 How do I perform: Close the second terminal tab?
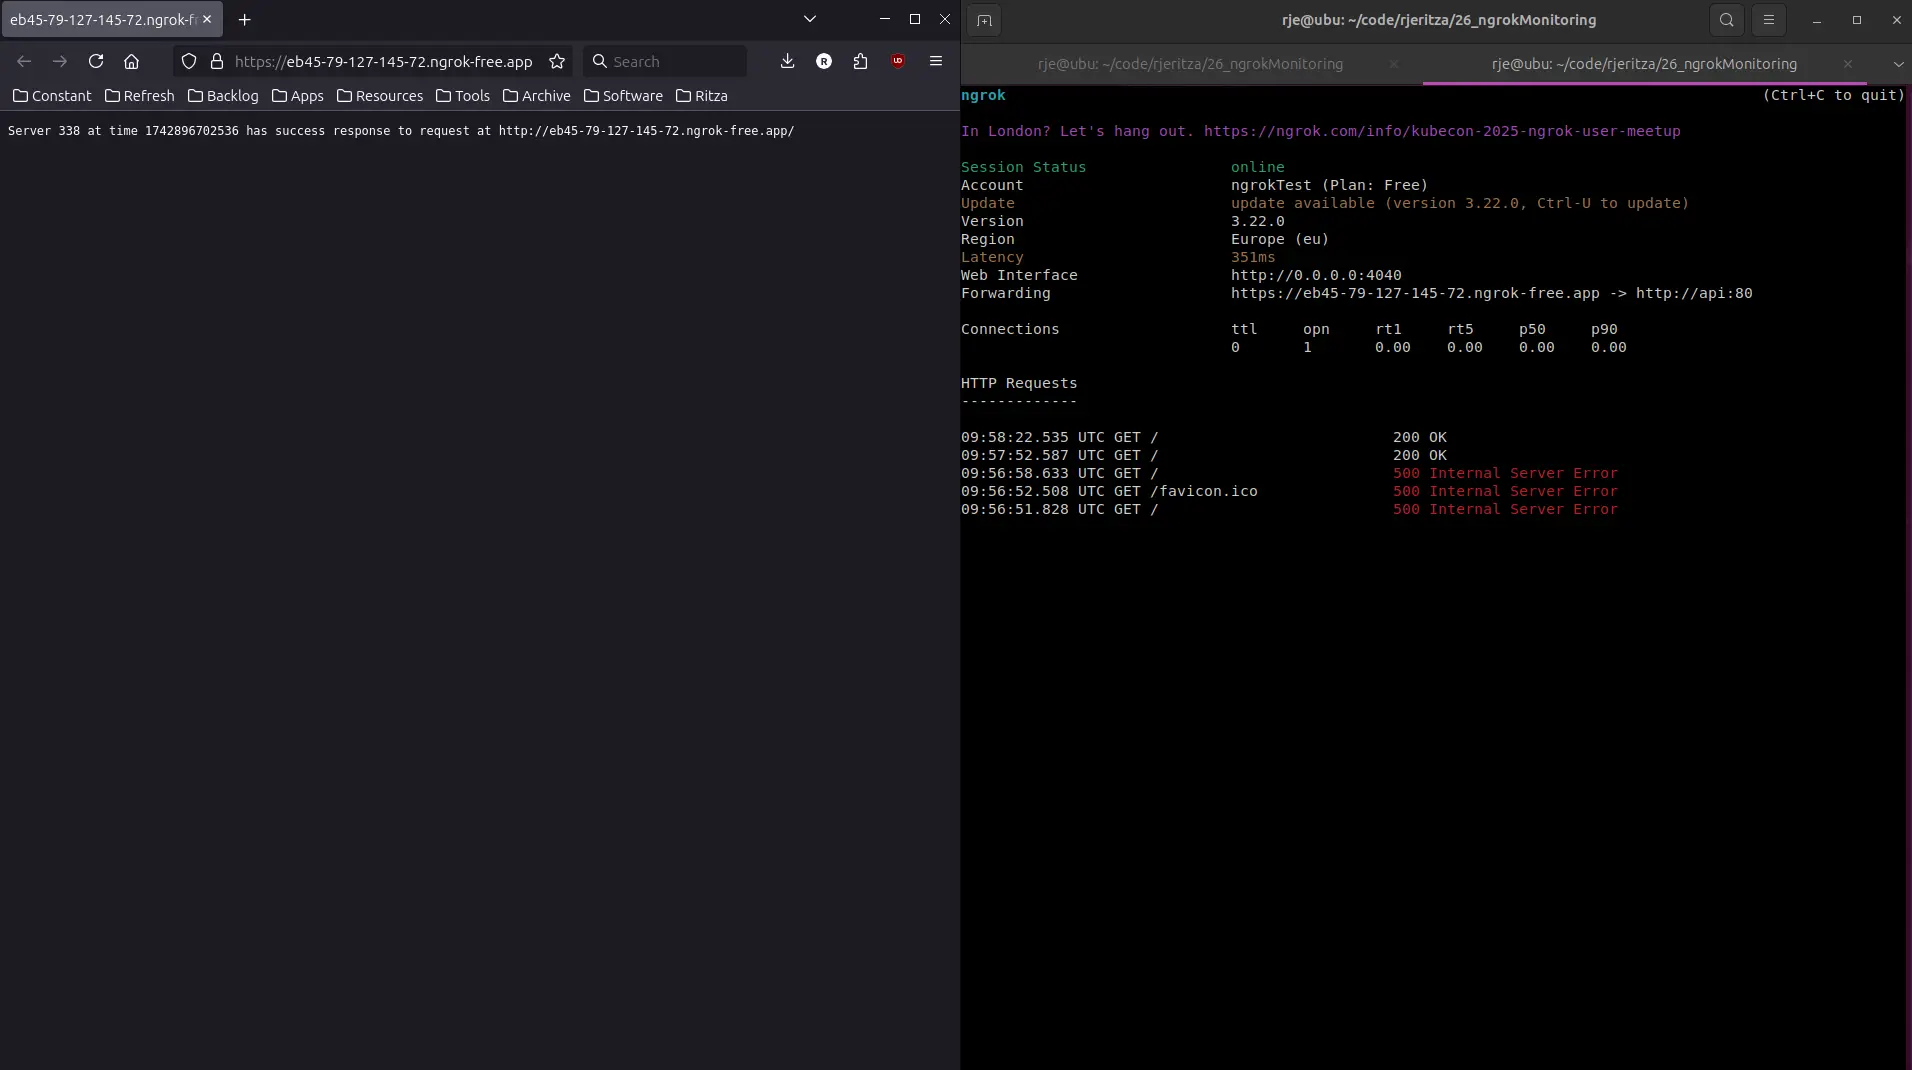[x=1848, y=64]
